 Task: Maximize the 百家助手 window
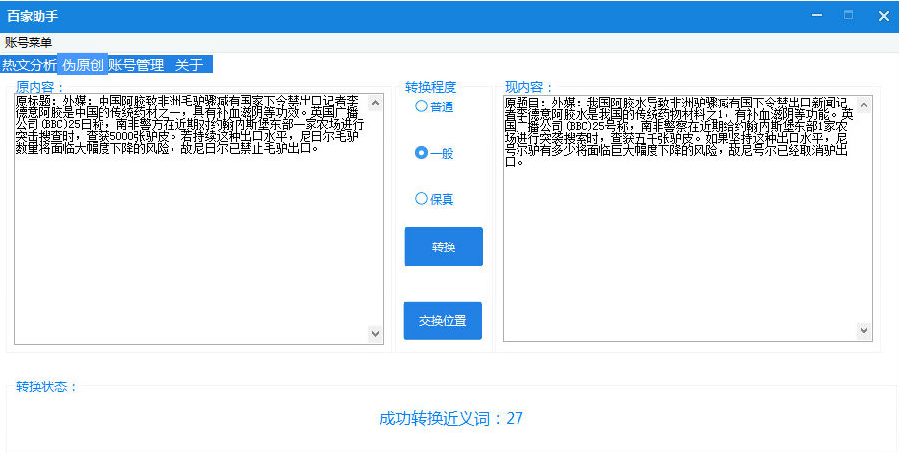tap(849, 15)
